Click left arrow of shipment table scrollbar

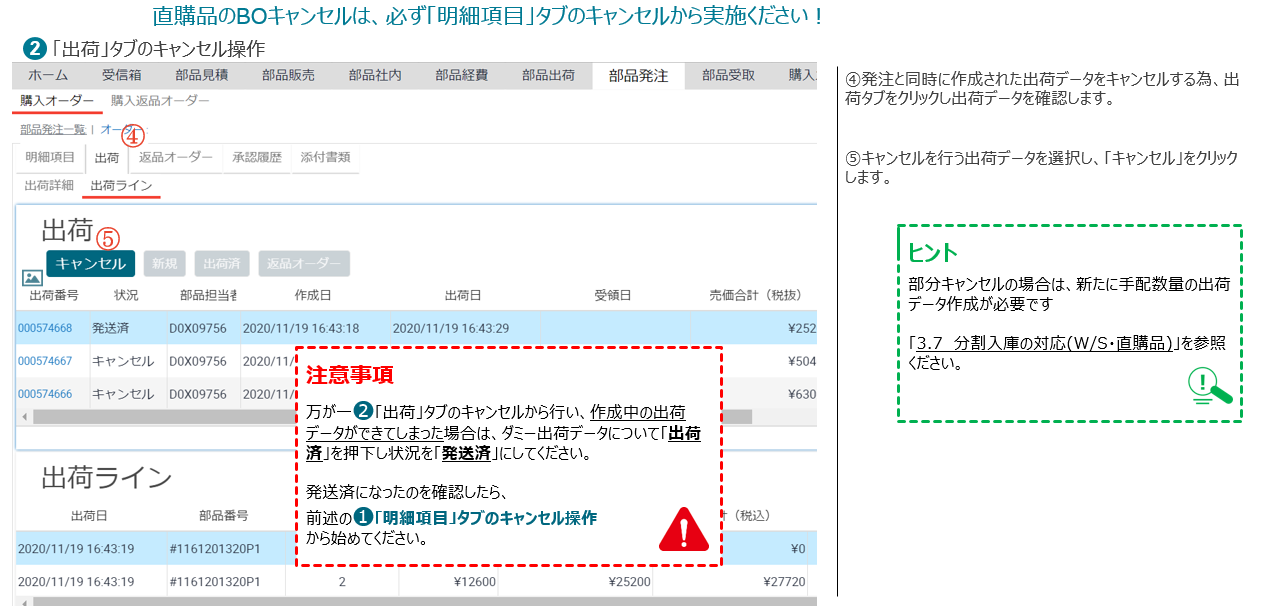pos(22,415)
